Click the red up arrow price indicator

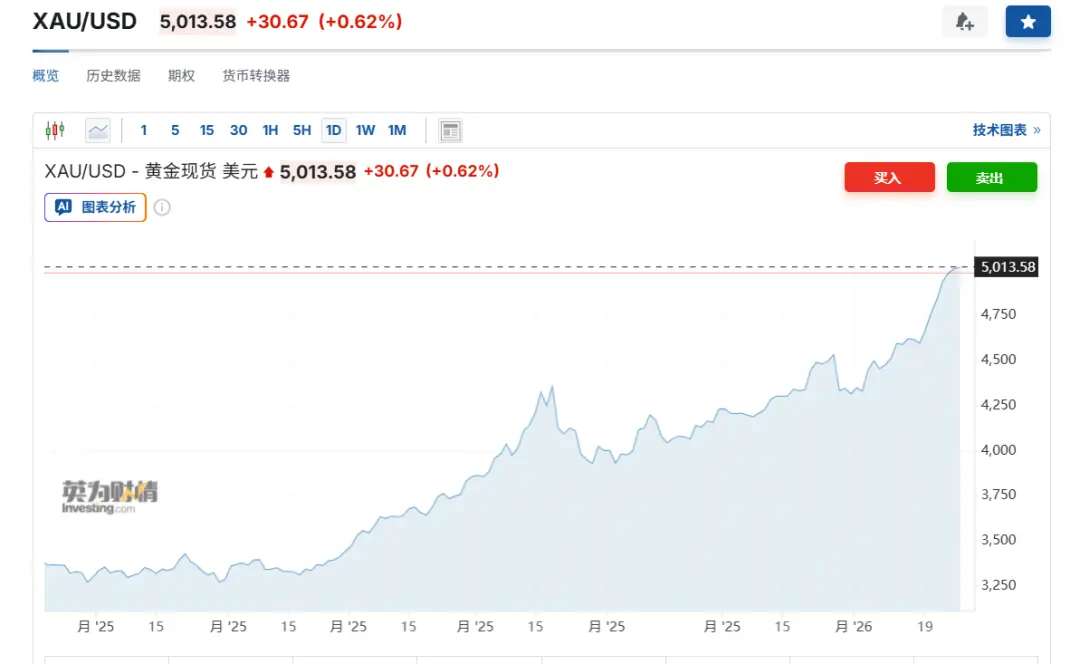(x=268, y=172)
